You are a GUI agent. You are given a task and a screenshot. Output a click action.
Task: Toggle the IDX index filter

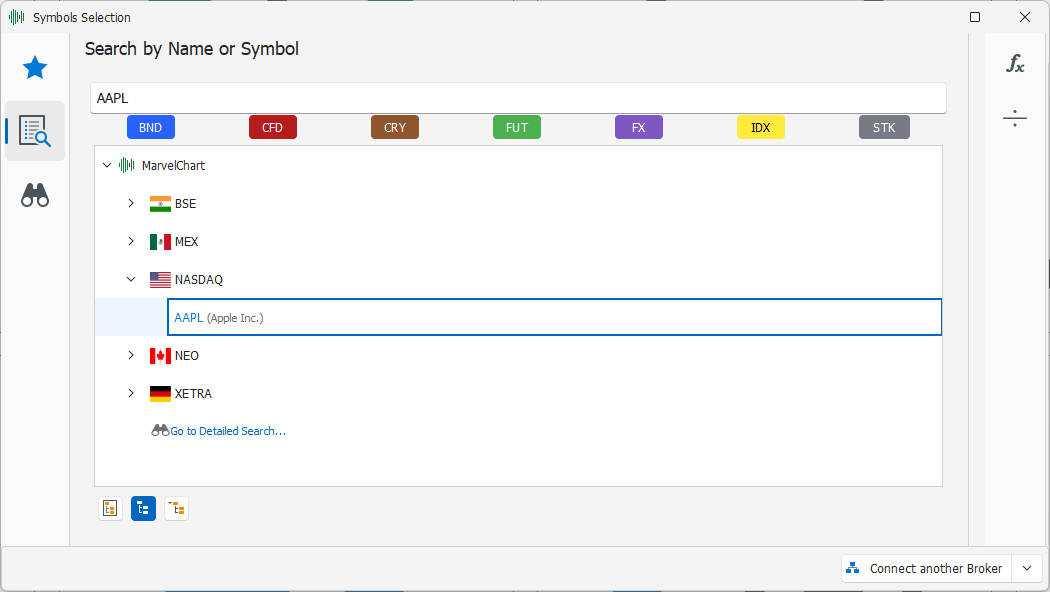point(761,127)
